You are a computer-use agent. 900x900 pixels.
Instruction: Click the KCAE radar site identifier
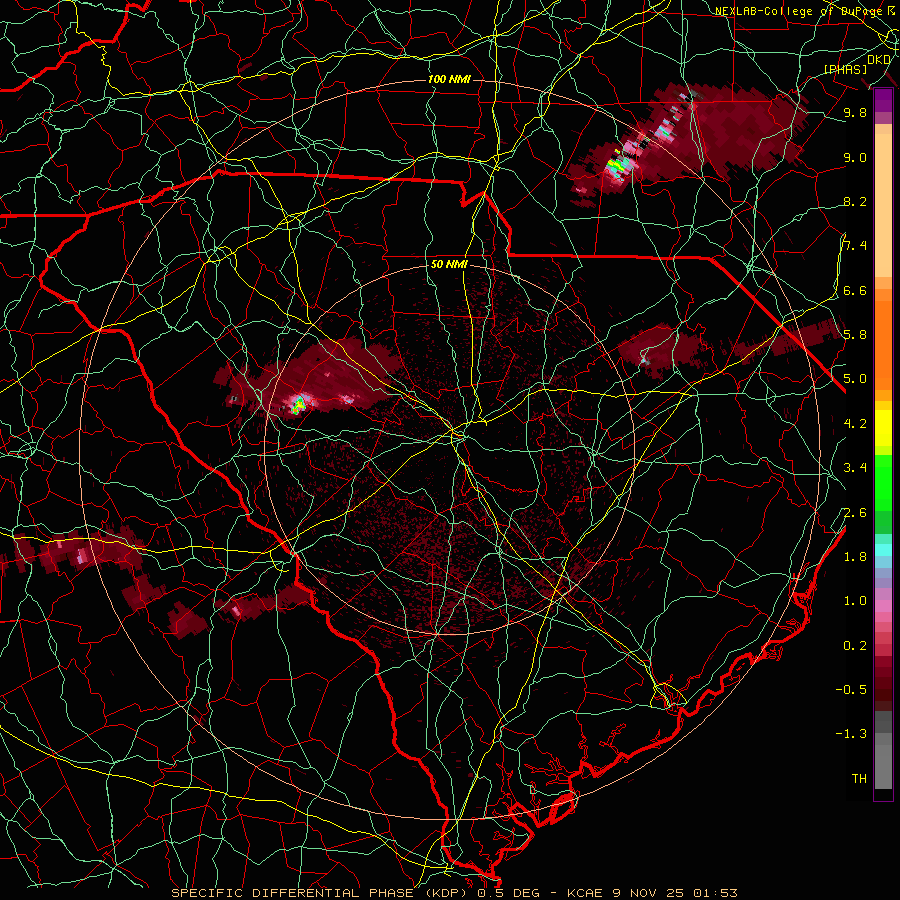click(584, 893)
